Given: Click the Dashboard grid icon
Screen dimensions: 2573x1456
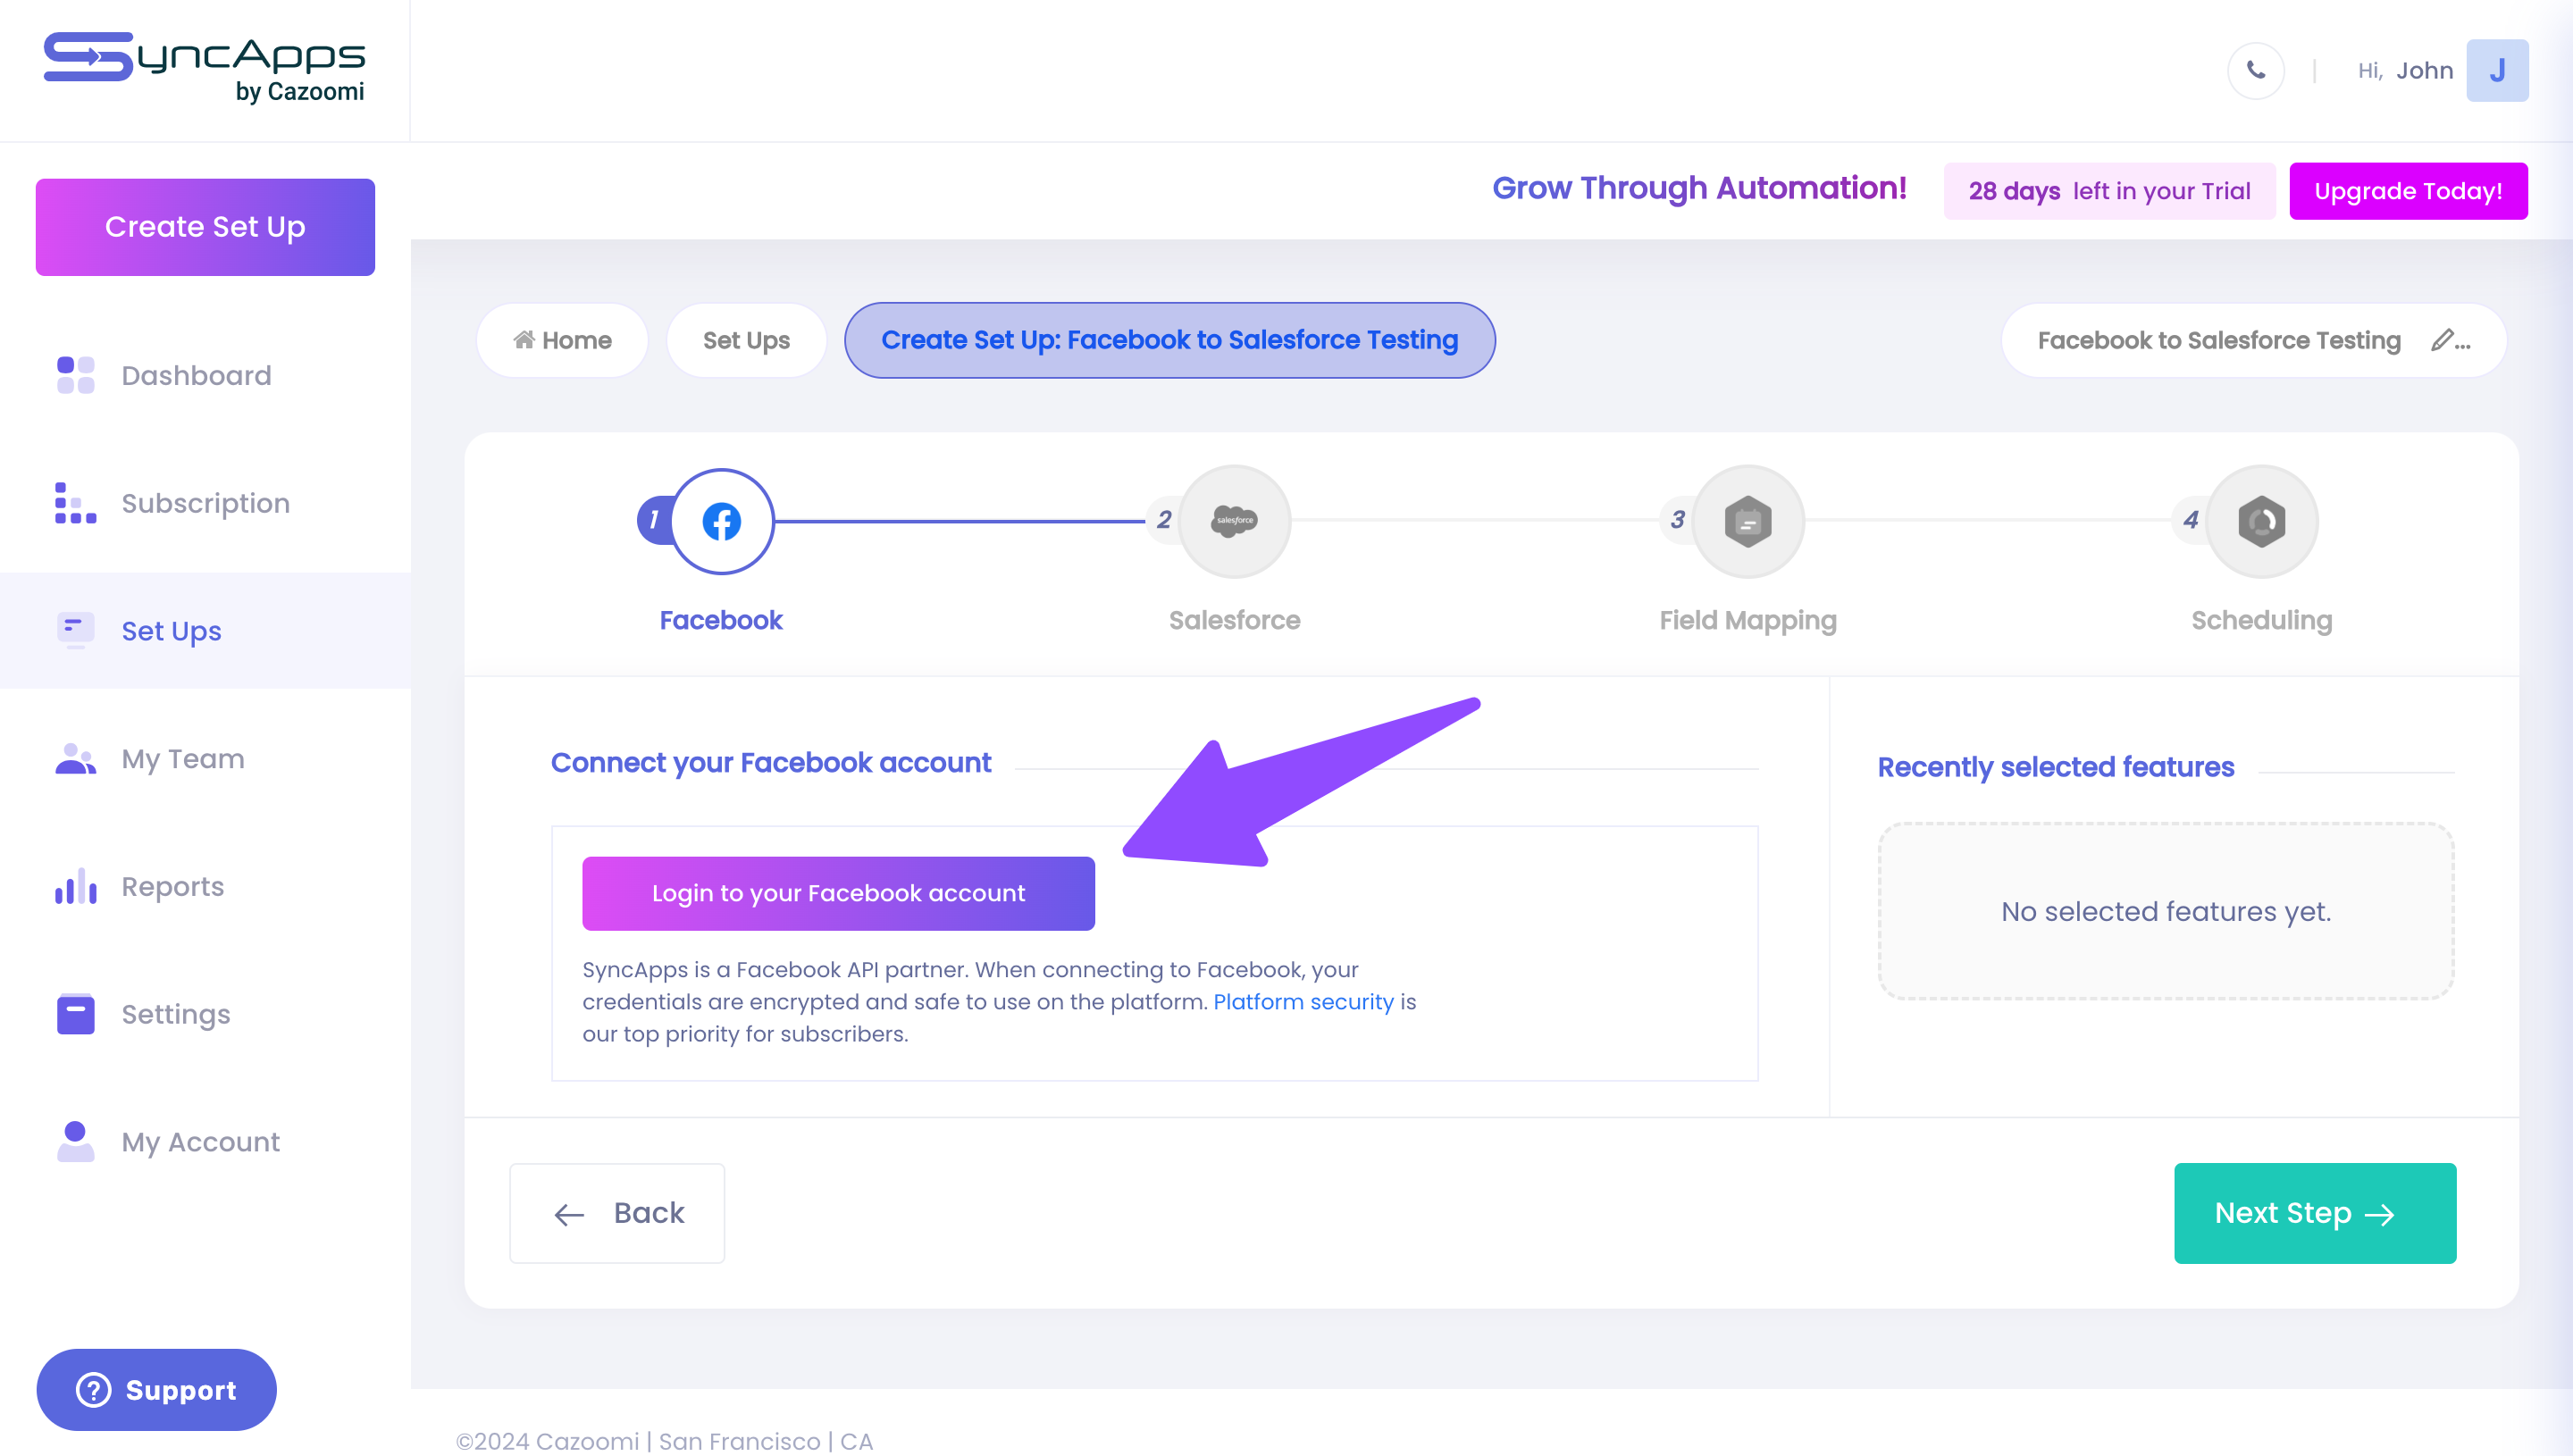Looking at the screenshot, I should 75,375.
